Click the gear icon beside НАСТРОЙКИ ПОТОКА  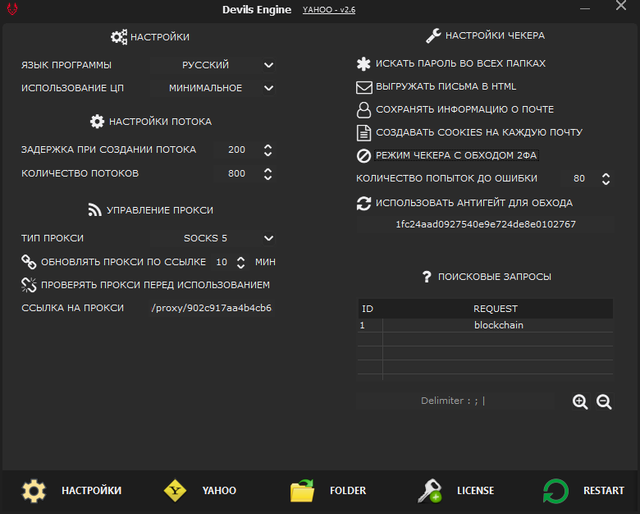97,122
